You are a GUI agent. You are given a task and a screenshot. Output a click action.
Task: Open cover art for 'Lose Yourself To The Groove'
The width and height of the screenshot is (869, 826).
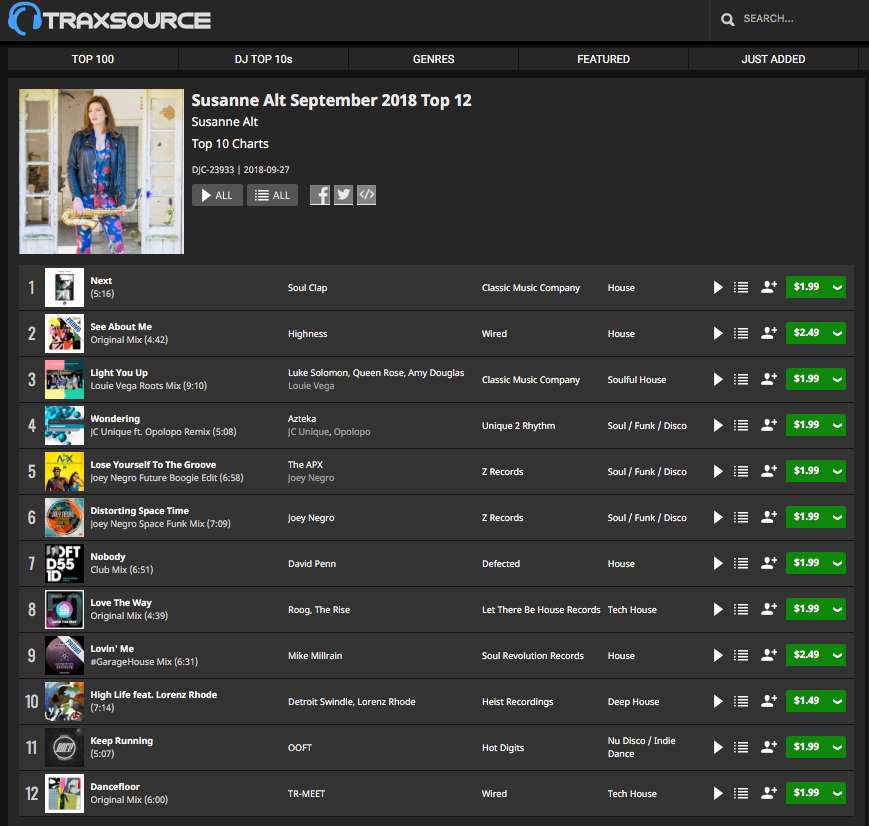(64, 471)
